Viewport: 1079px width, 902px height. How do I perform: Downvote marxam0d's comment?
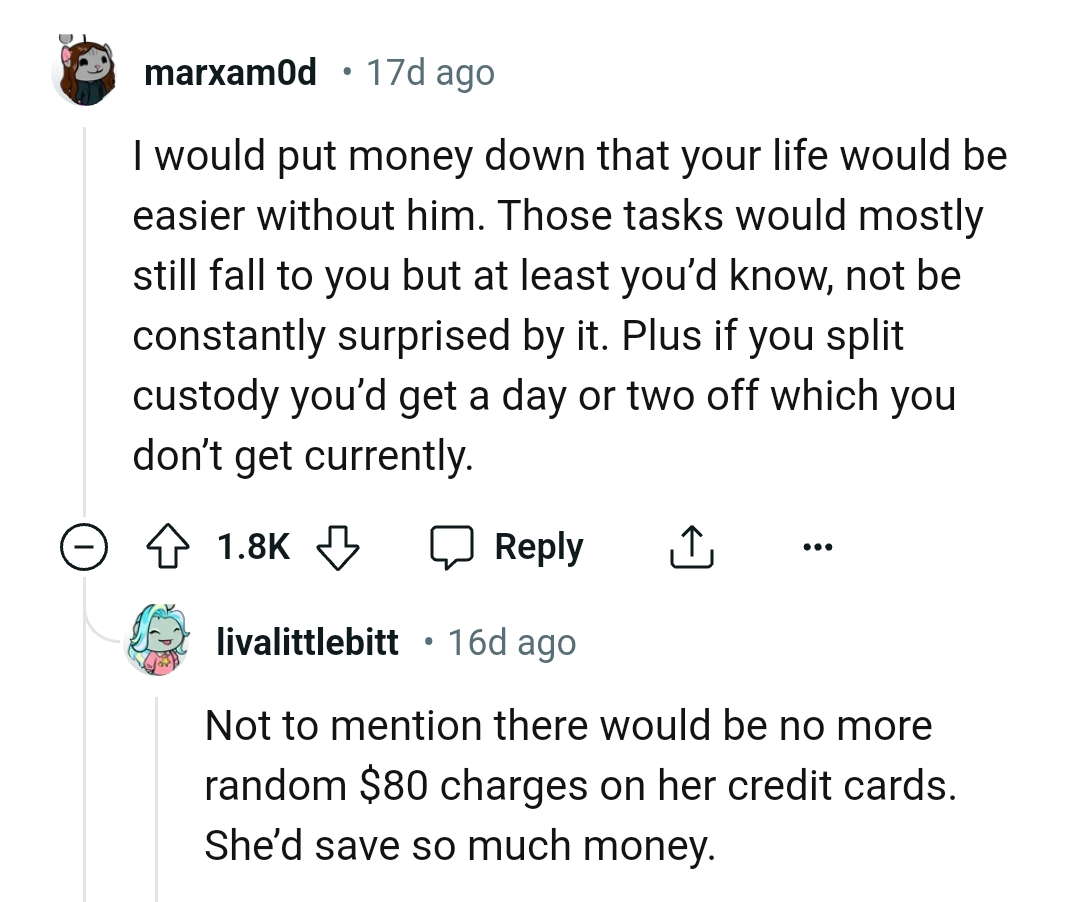337,546
